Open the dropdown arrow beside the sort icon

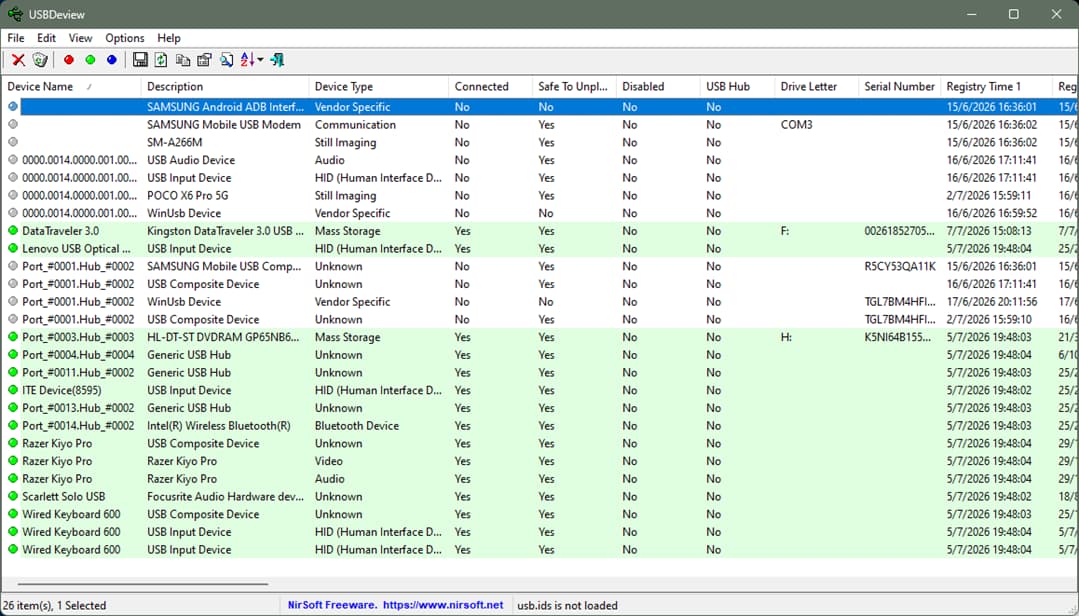point(260,60)
